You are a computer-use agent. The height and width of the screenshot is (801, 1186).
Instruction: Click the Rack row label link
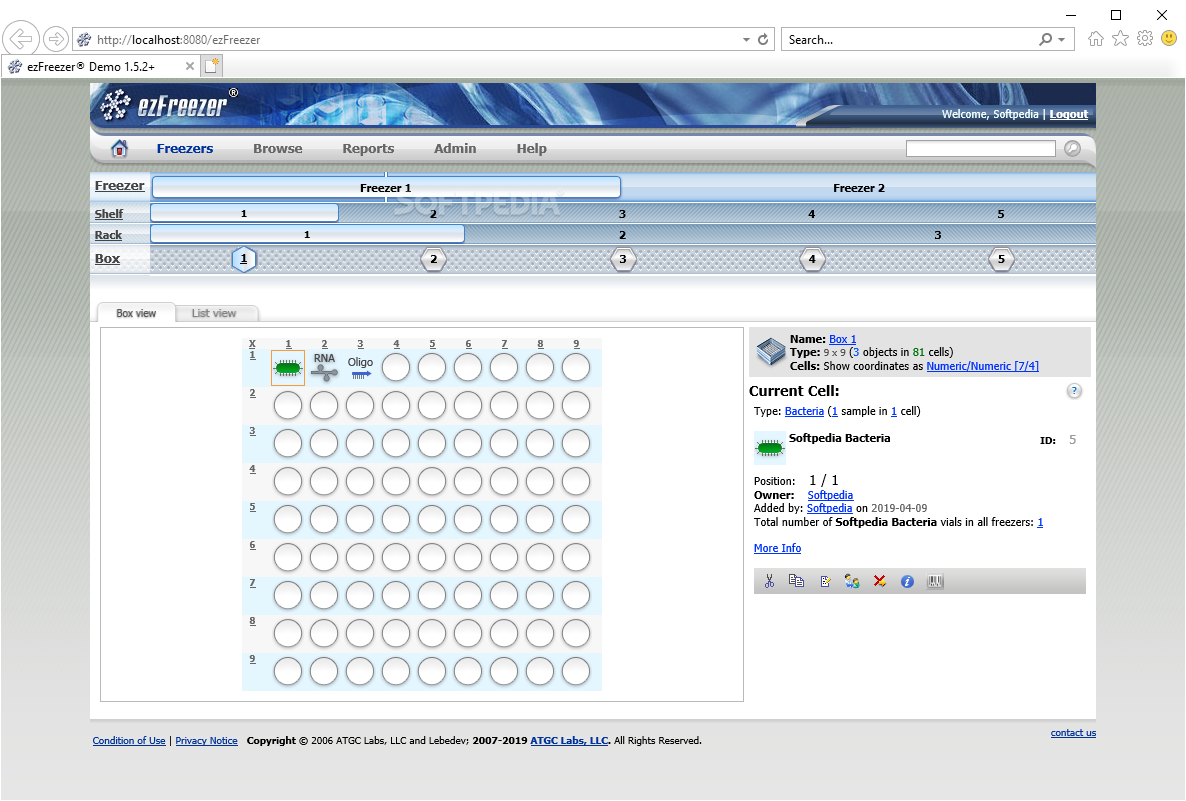[108, 235]
